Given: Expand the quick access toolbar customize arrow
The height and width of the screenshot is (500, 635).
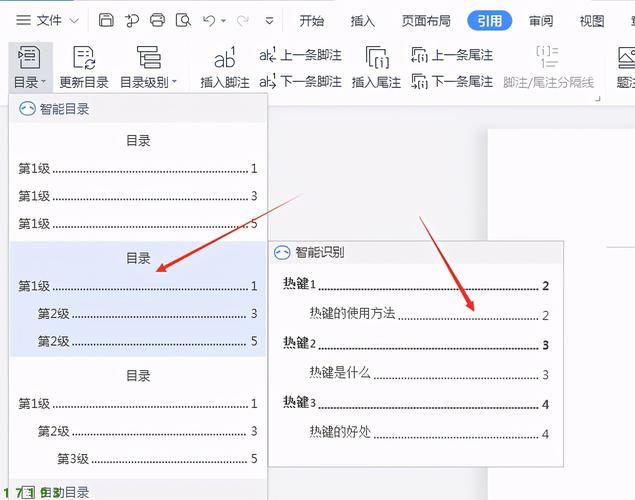Looking at the screenshot, I should [269, 20].
